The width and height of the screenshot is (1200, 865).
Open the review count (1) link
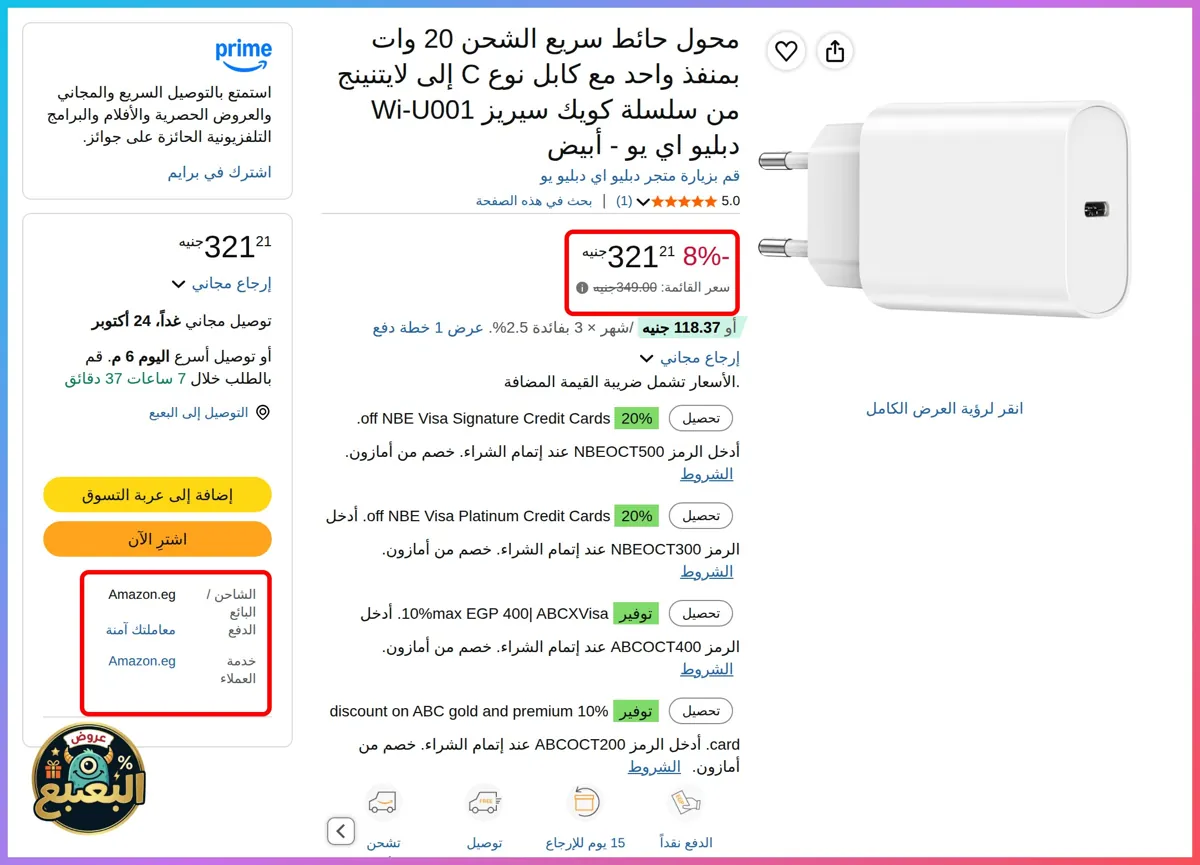(x=624, y=201)
